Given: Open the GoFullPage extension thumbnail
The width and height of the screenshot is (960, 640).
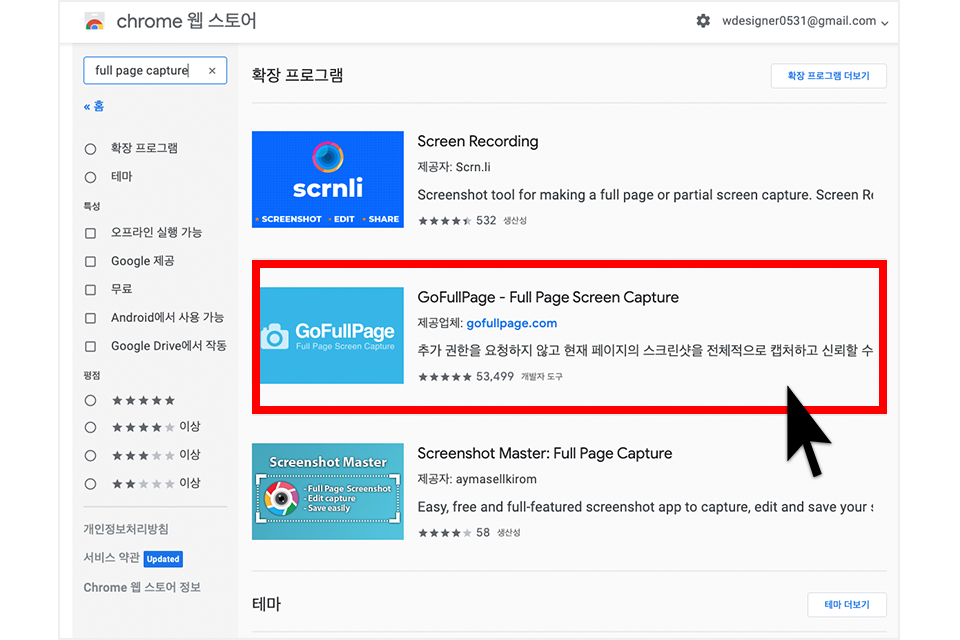Looking at the screenshot, I should [332, 336].
